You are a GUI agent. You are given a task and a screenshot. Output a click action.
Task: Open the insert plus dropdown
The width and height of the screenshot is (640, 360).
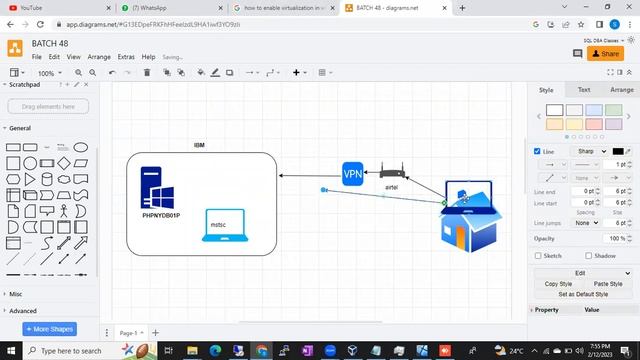pos(299,73)
